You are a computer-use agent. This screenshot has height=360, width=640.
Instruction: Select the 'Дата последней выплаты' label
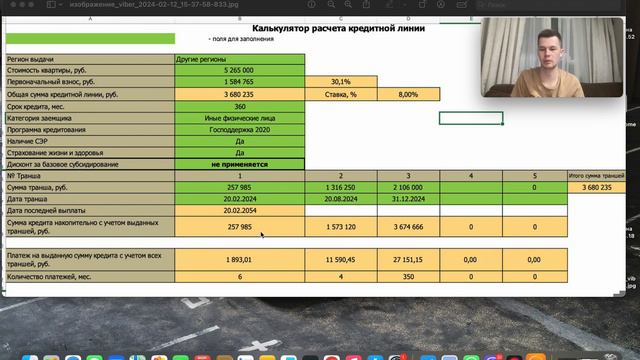[x=90, y=211]
